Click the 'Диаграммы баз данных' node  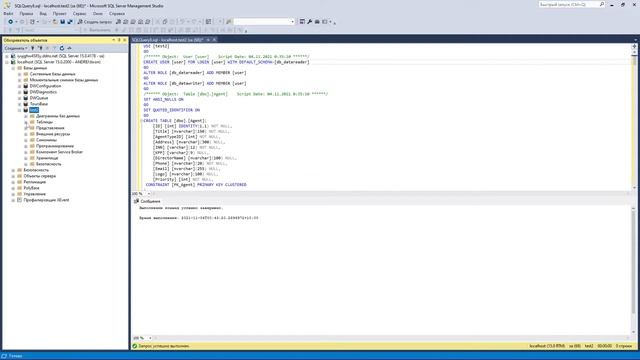point(58,116)
